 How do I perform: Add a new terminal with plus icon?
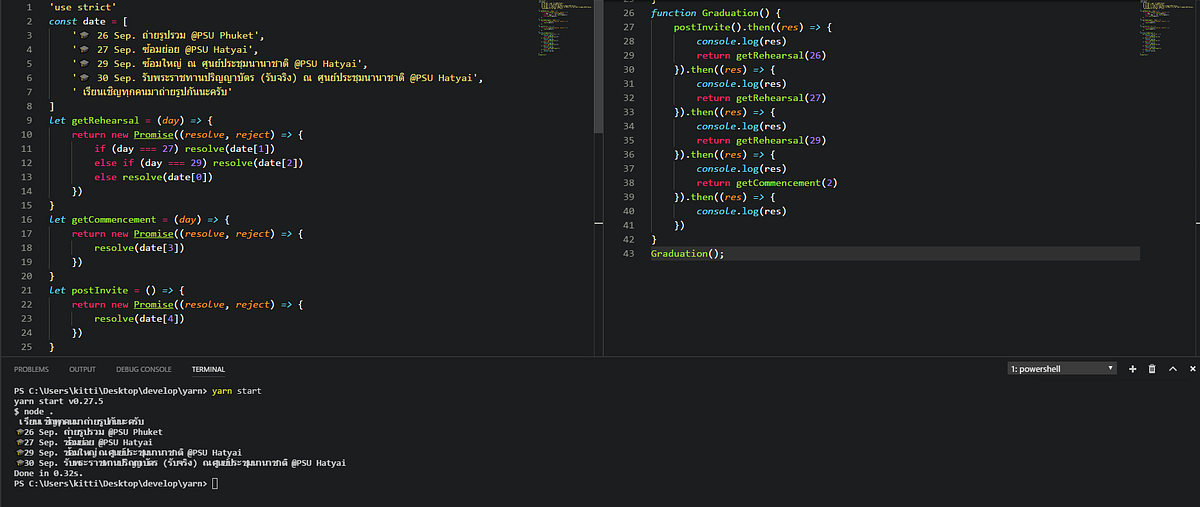click(x=1133, y=369)
